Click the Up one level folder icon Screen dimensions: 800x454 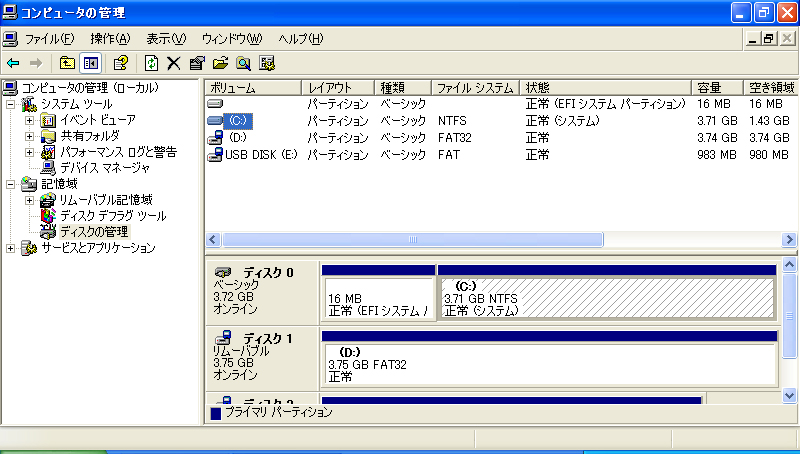coord(68,63)
